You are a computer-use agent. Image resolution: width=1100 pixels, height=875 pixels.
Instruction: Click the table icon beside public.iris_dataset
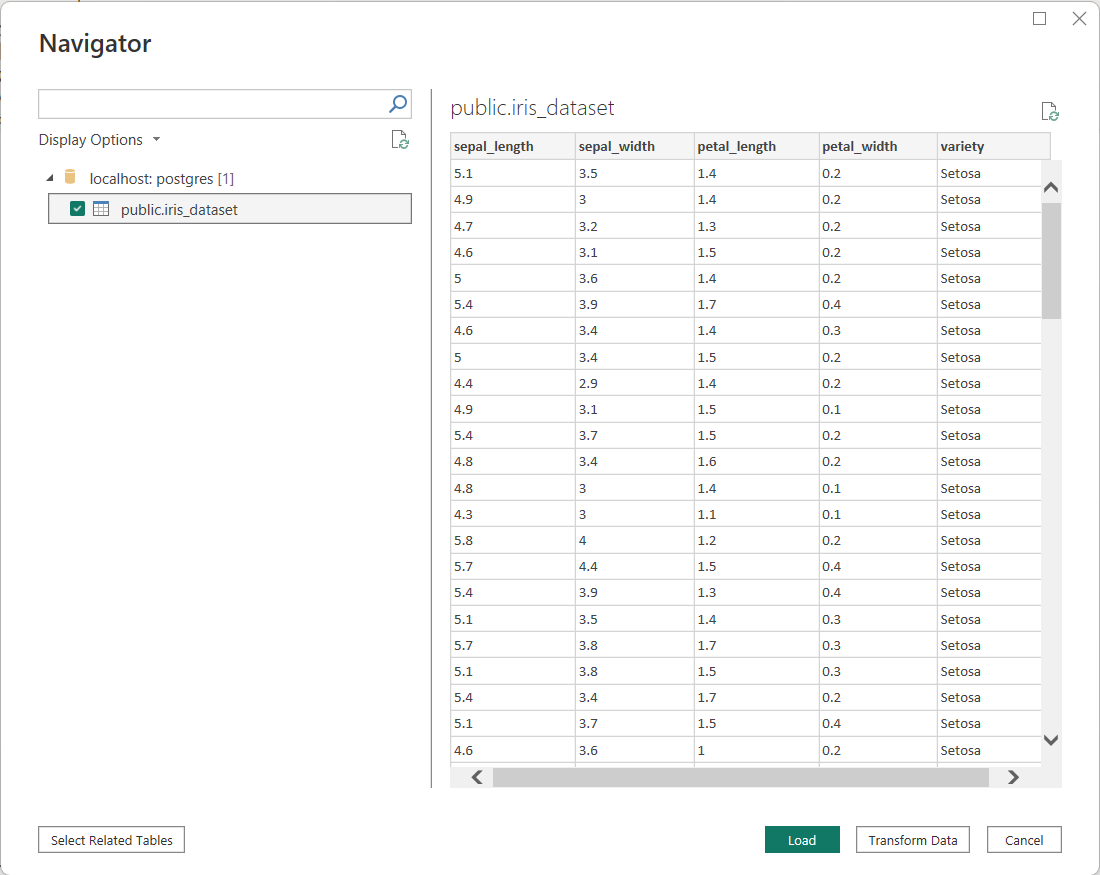click(x=101, y=209)
